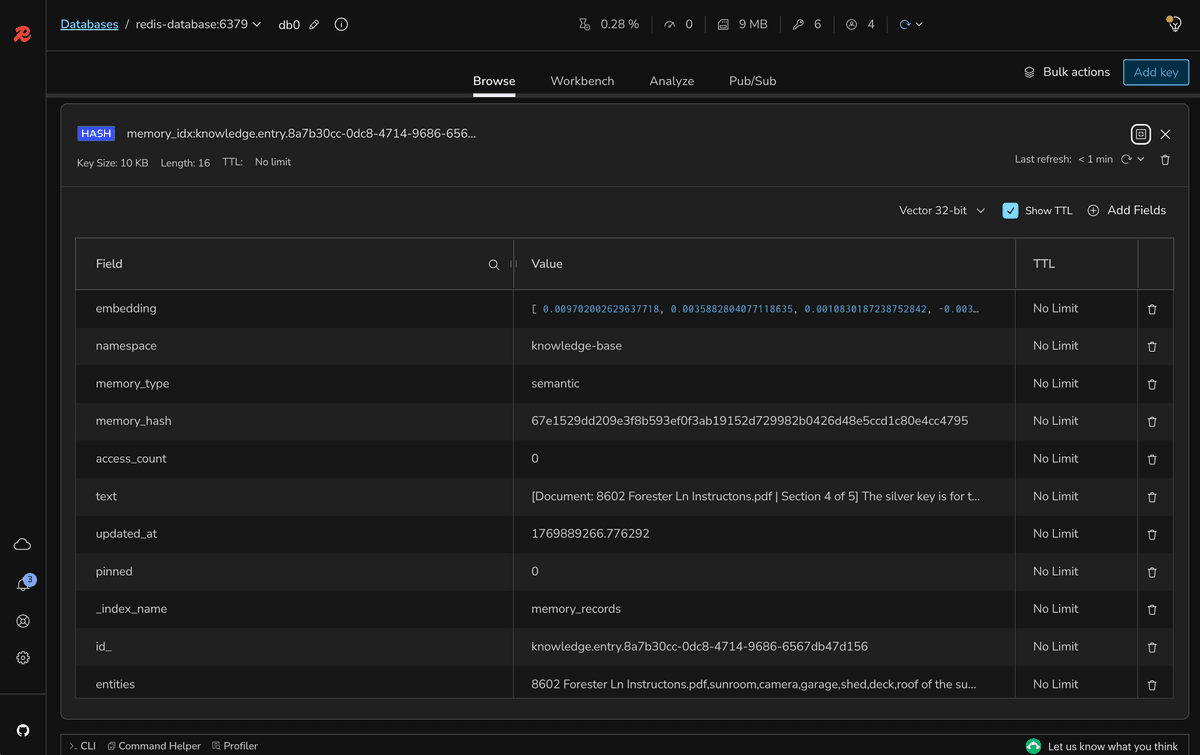Expand the redis-database:6379 dropdown

click(255, 24)
